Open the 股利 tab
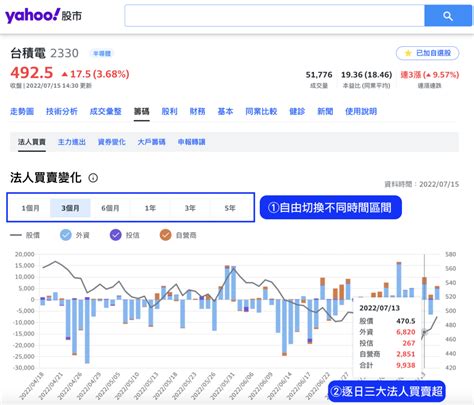Screen dimensions: 474x405 tap(169, 111)
